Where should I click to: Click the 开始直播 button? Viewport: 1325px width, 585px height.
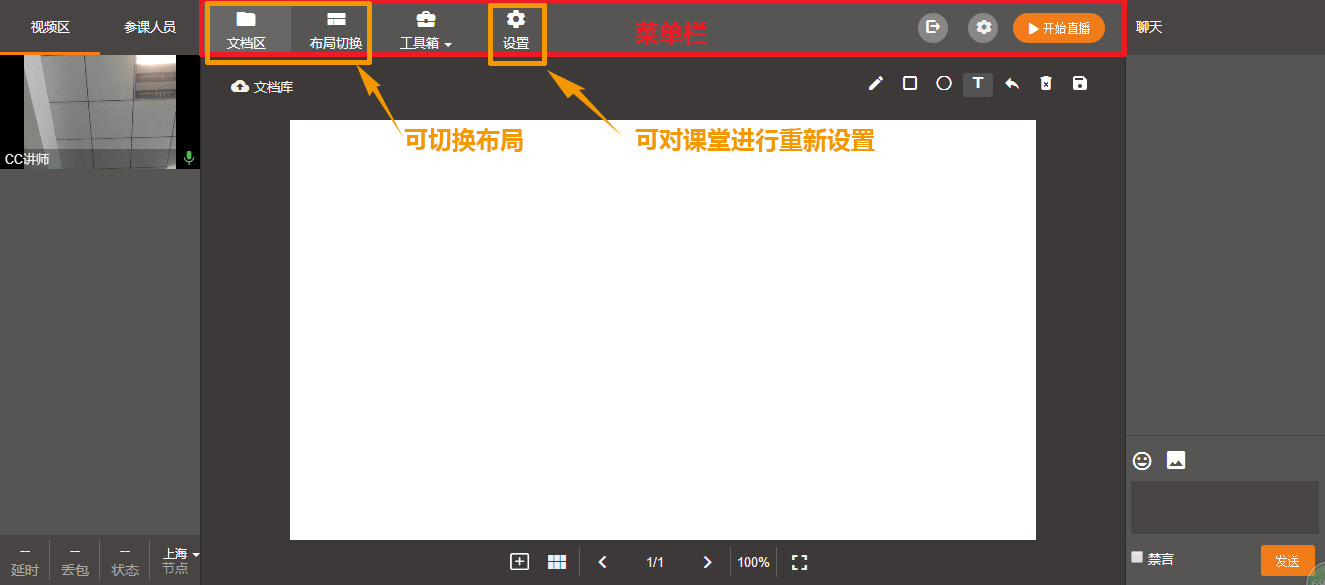click(x=1059, y=28)
